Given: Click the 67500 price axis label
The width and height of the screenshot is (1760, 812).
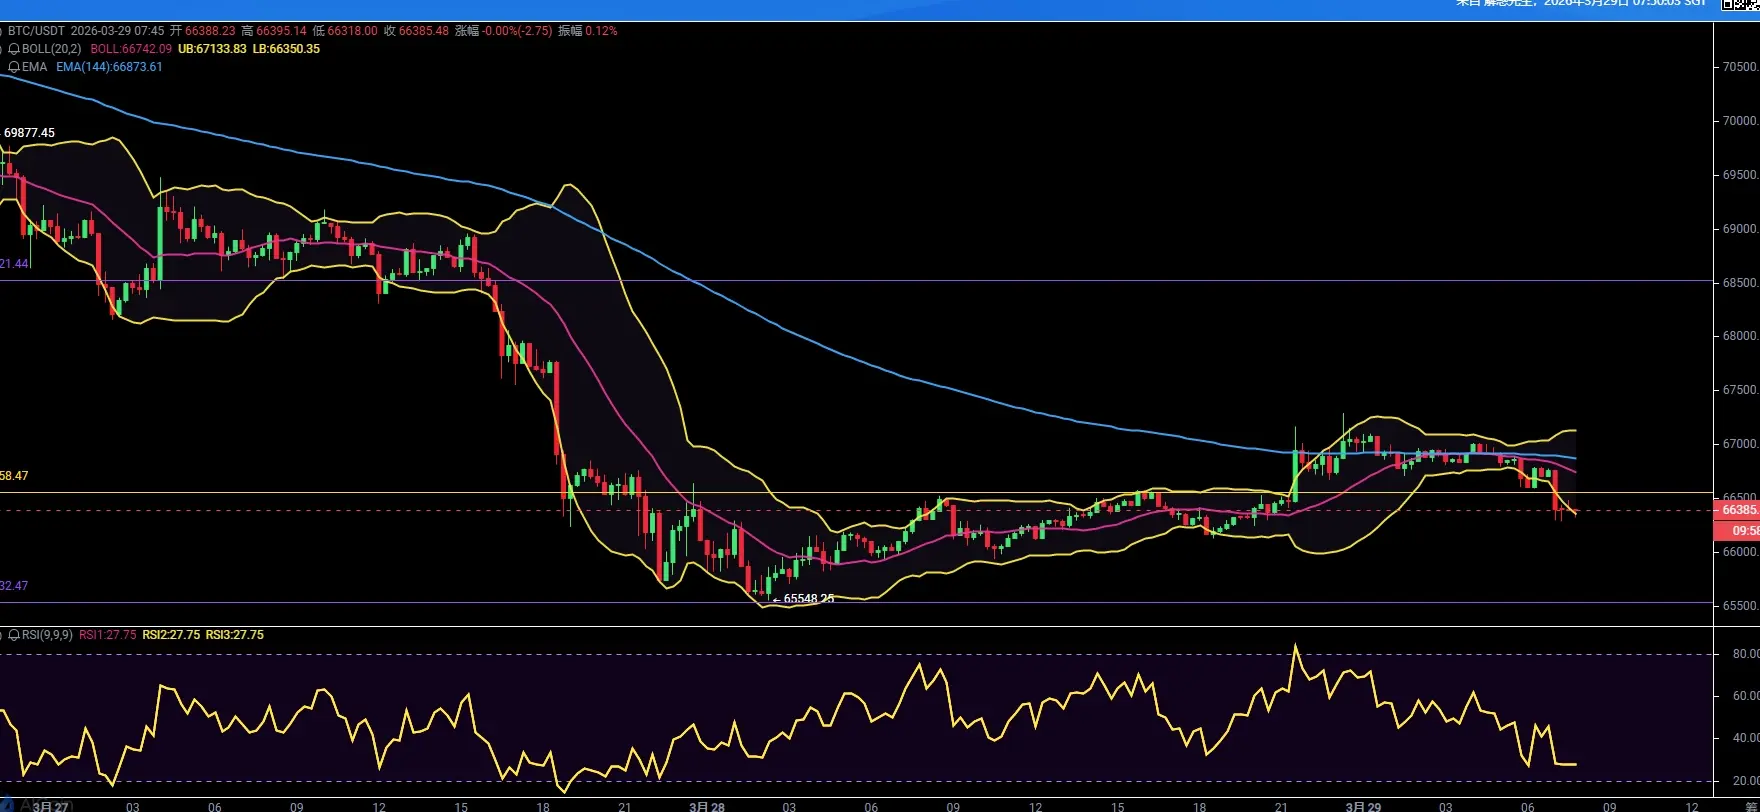Looking at the screenshot, I should (1740, 390).
